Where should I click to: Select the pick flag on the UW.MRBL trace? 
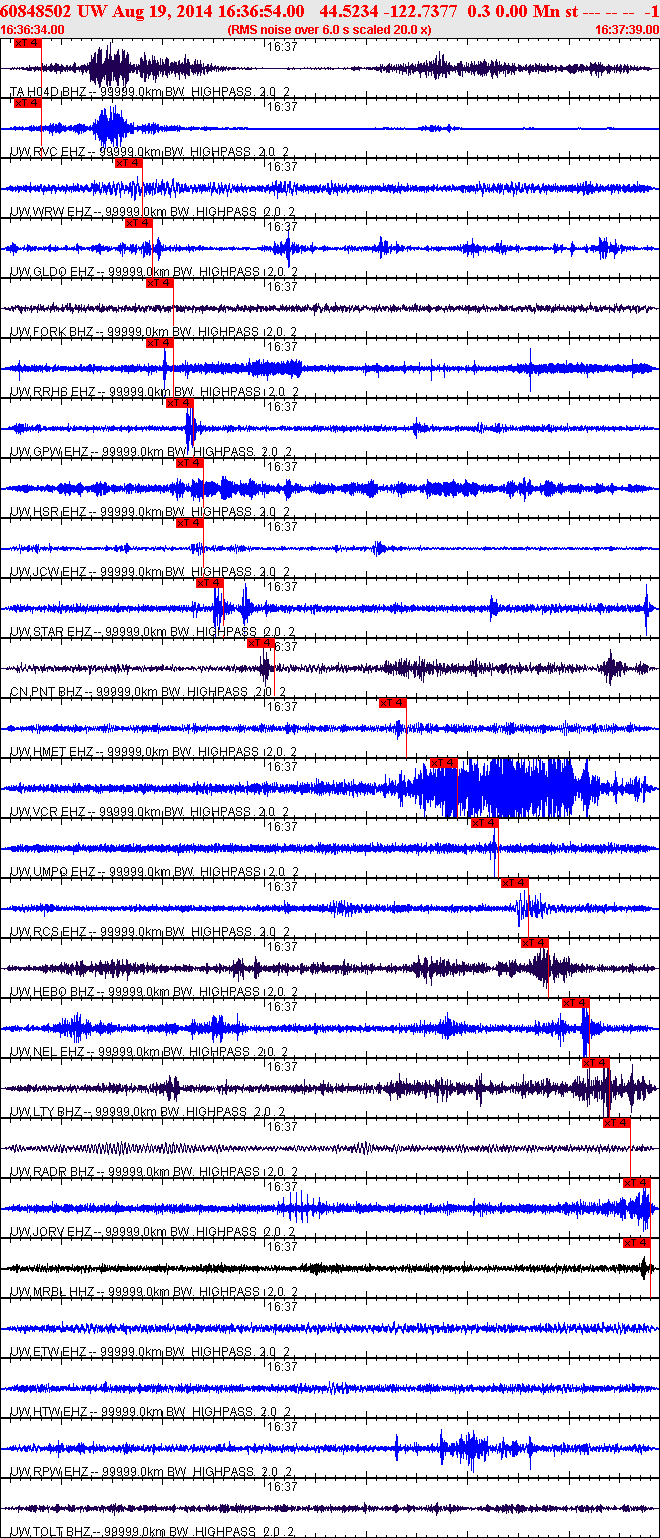click(636, 1243)
